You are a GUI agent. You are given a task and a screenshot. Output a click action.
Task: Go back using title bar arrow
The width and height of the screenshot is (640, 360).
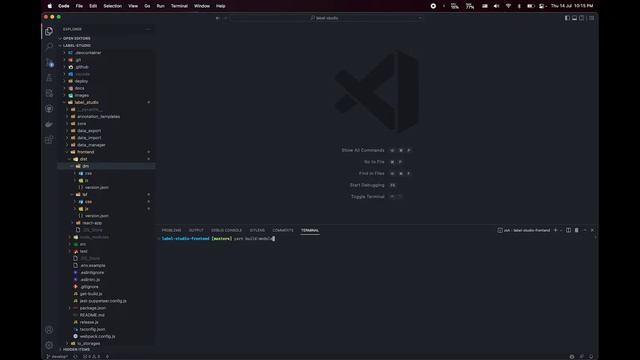[x=218, y=18]
